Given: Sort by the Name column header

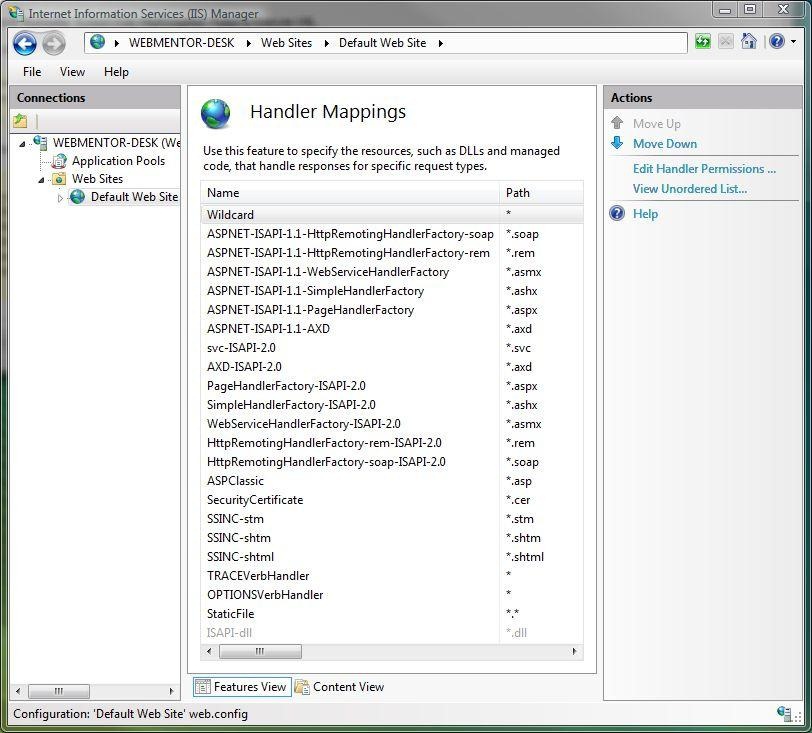Looking at the screenshot, I should tap(350, 193).
